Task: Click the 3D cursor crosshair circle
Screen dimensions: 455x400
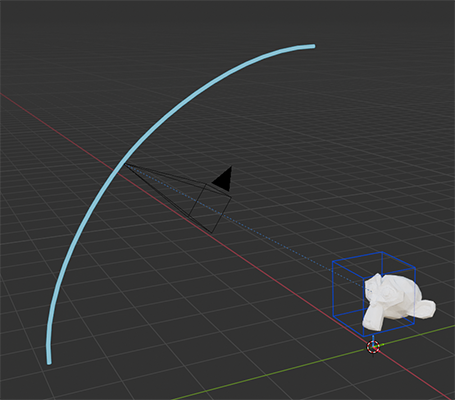Action: tap(373, 347)
